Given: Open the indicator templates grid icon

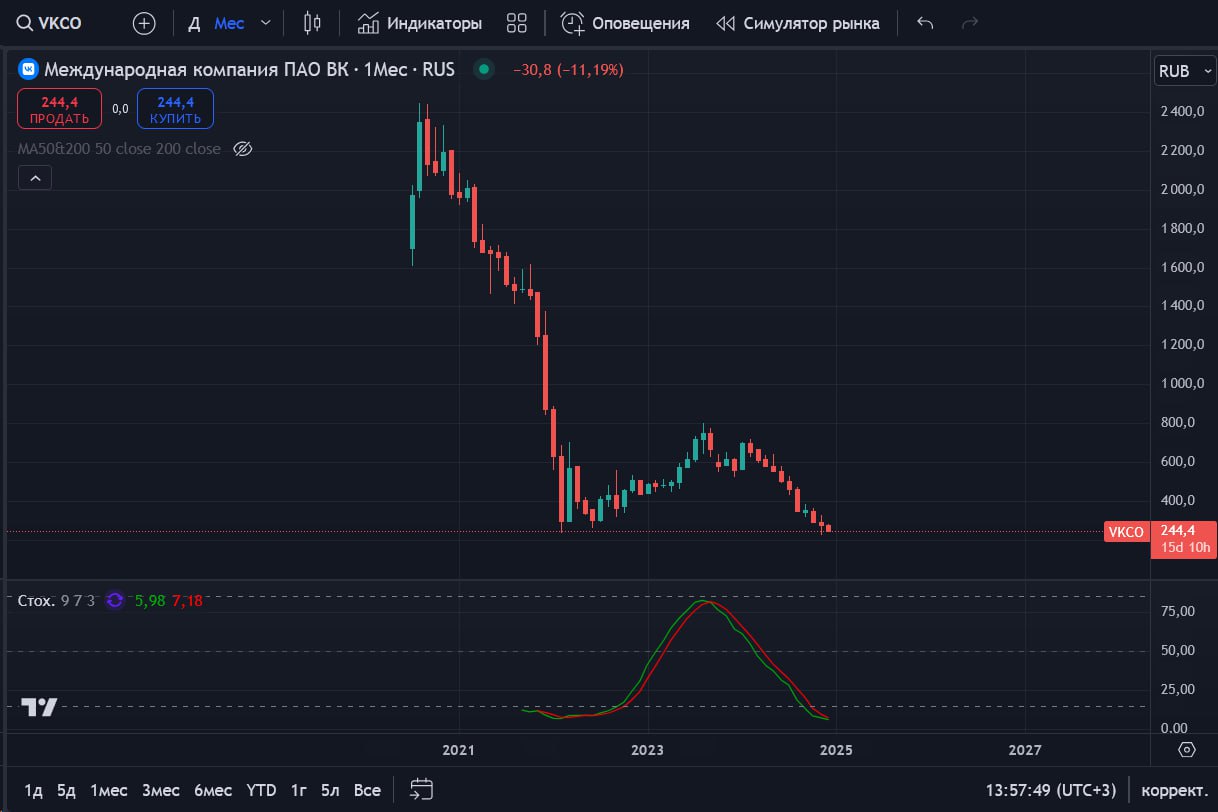Looking at the screenshot, I should (x=517, y=23).
